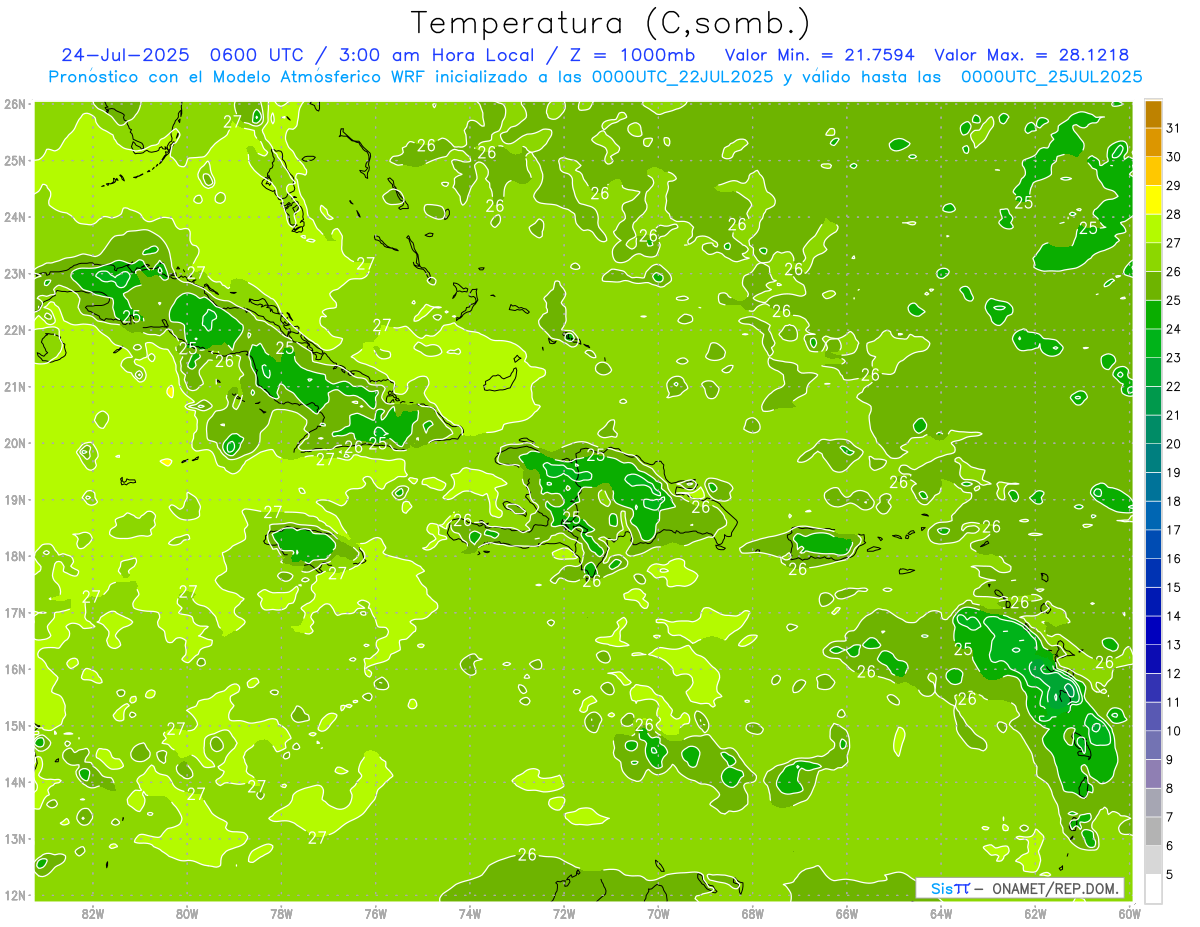Click the latitude label "20N"
The image size is (1200, 927).
[14, 443]
